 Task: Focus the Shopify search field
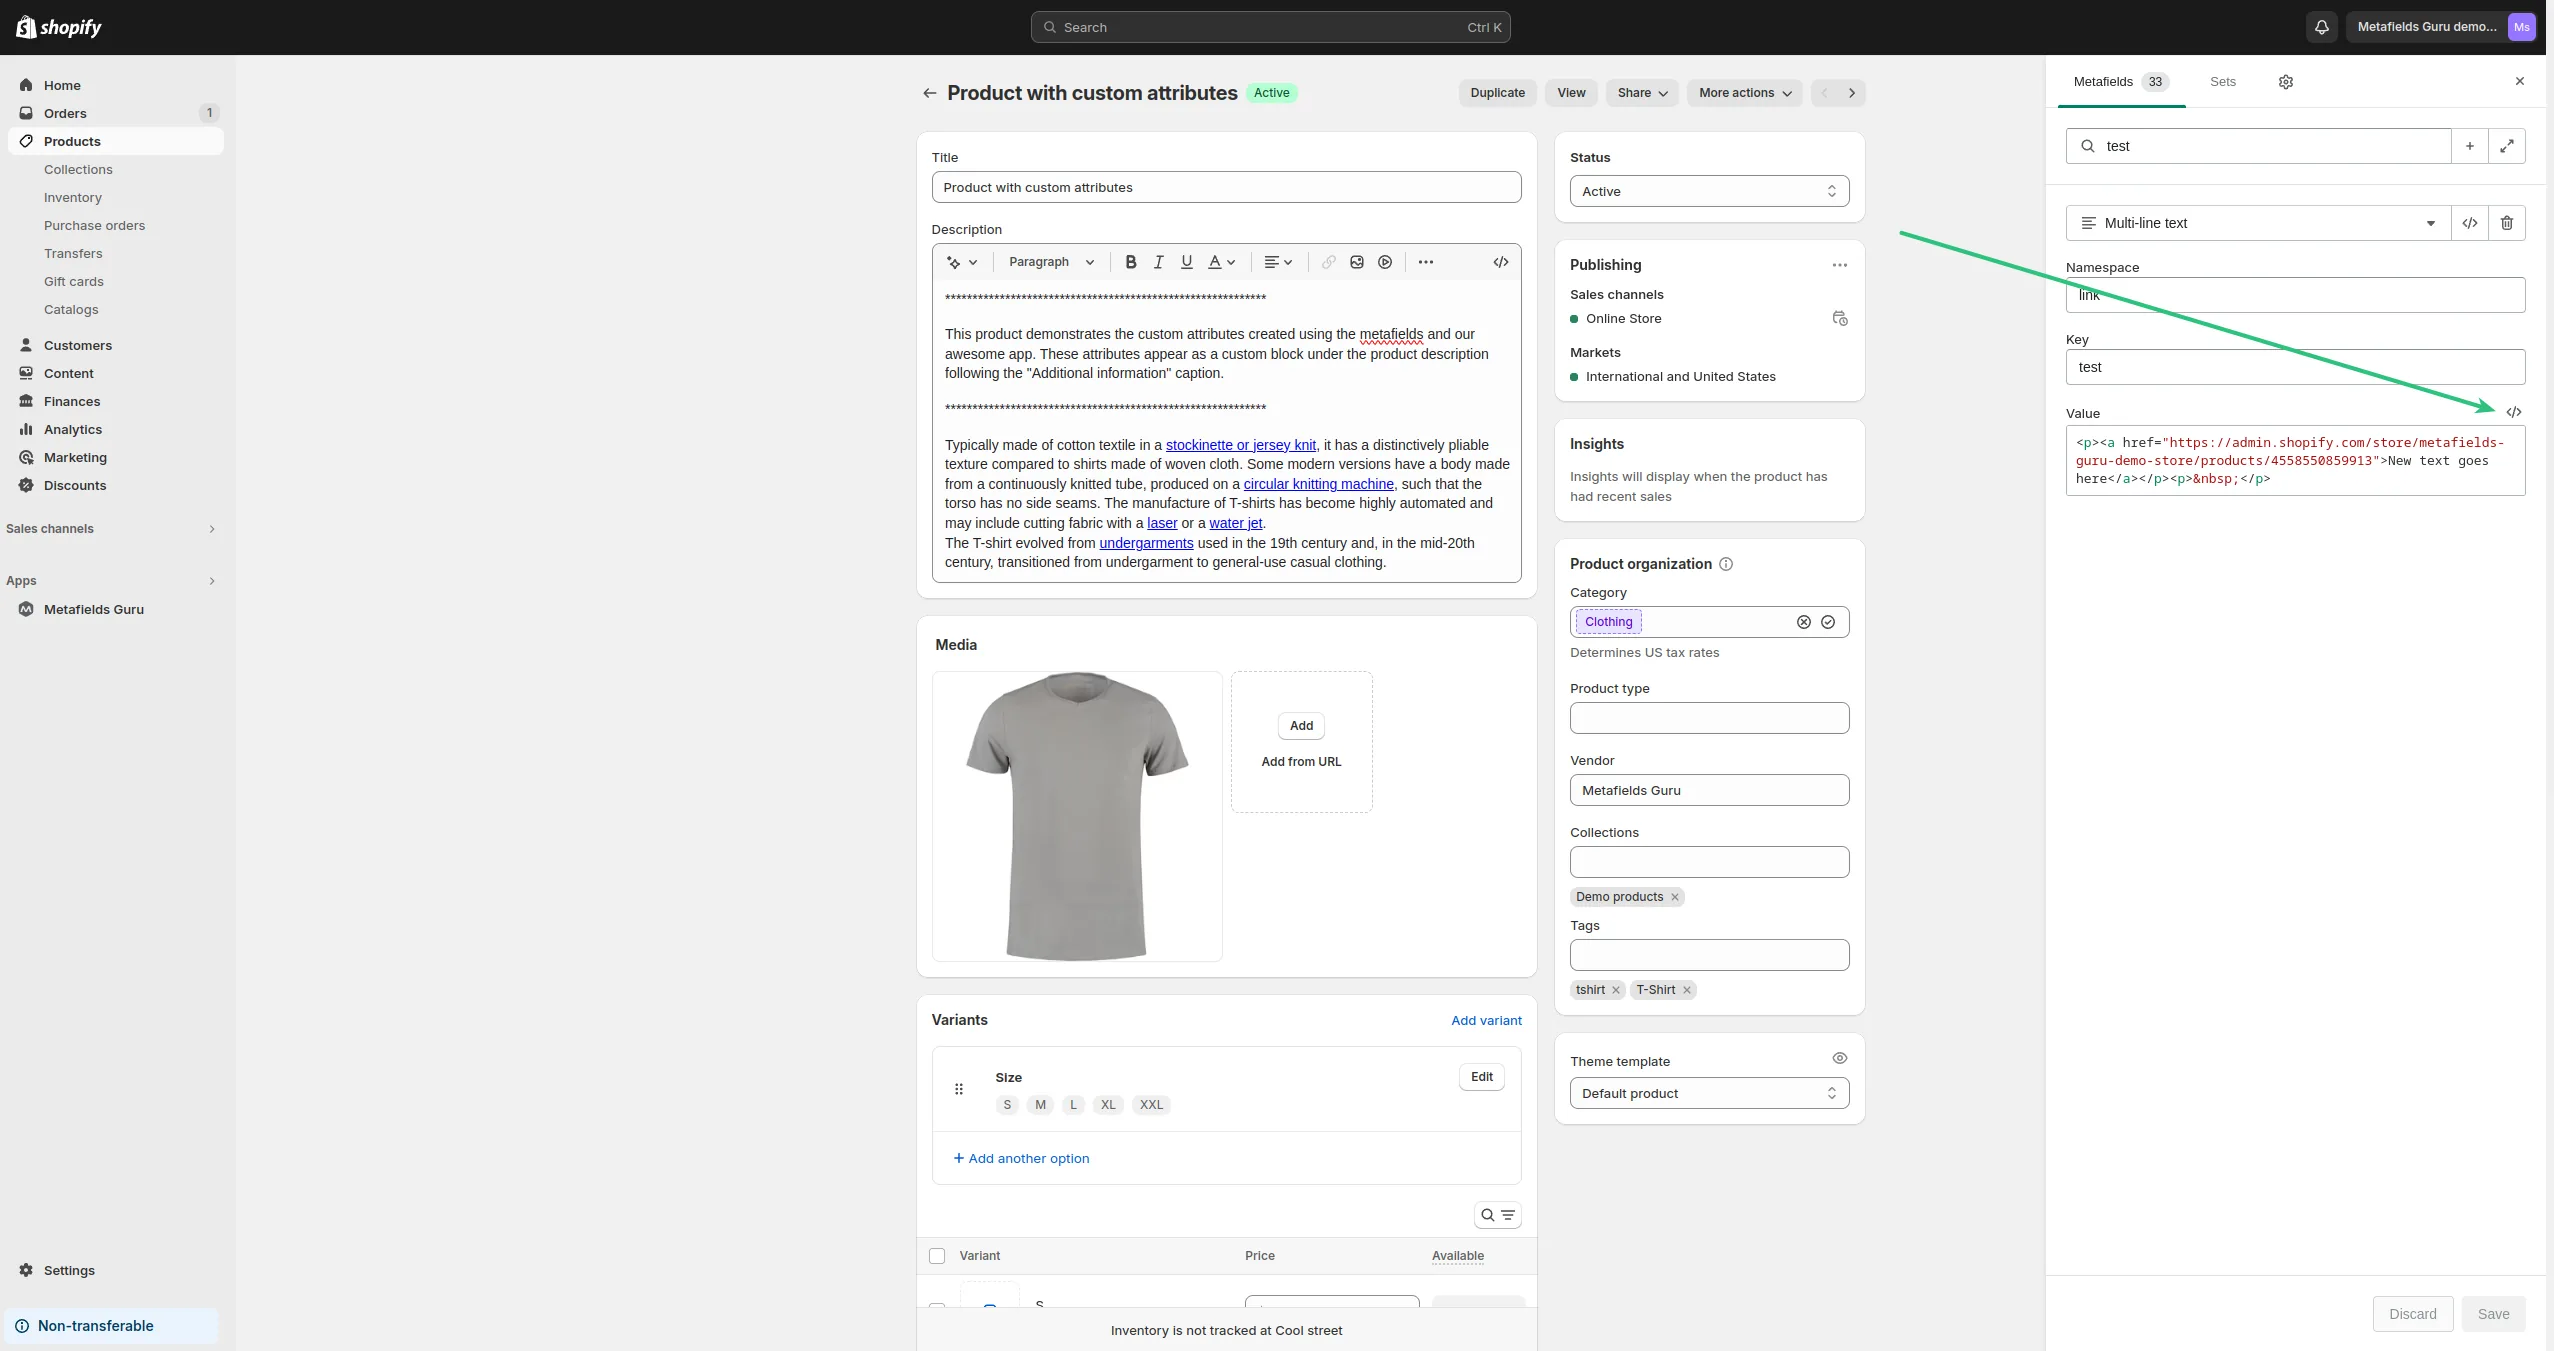click(x=1270, y=27)
